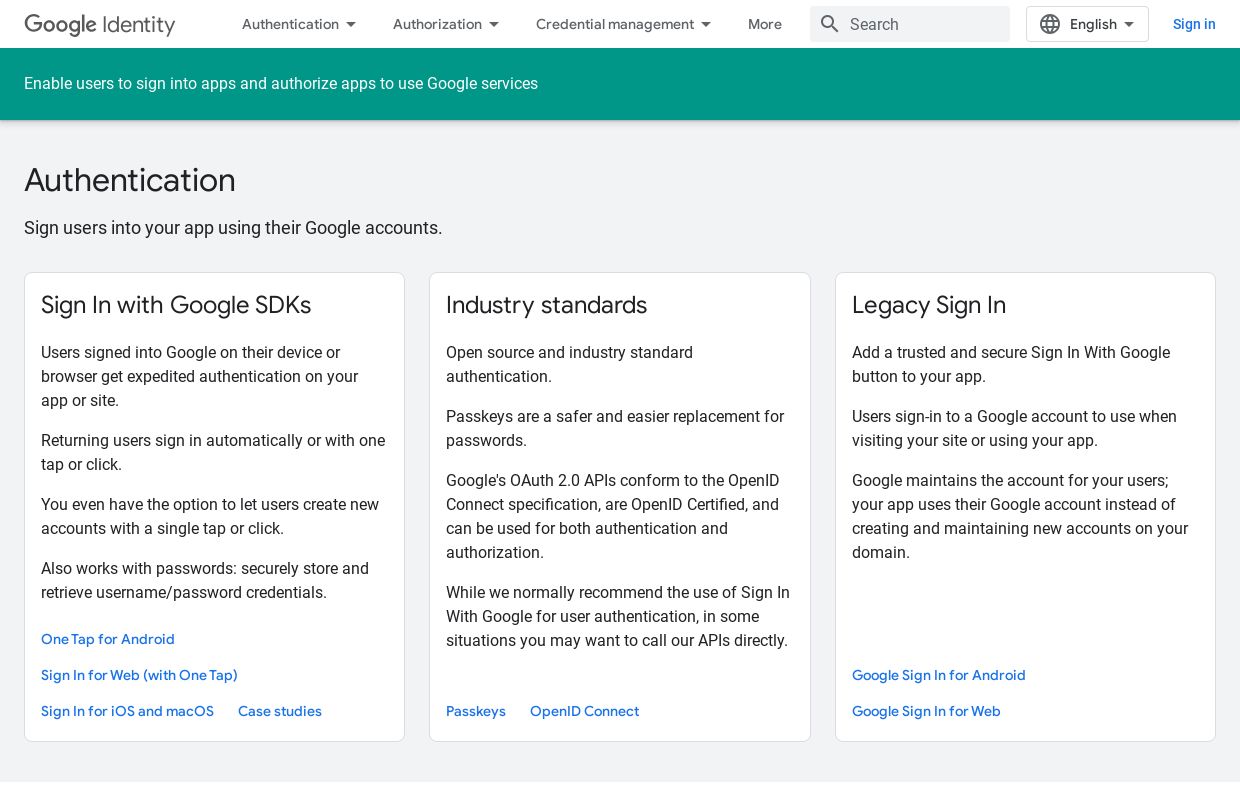Click the Sign in link
1240x800 pixels.
point(1194,24)
